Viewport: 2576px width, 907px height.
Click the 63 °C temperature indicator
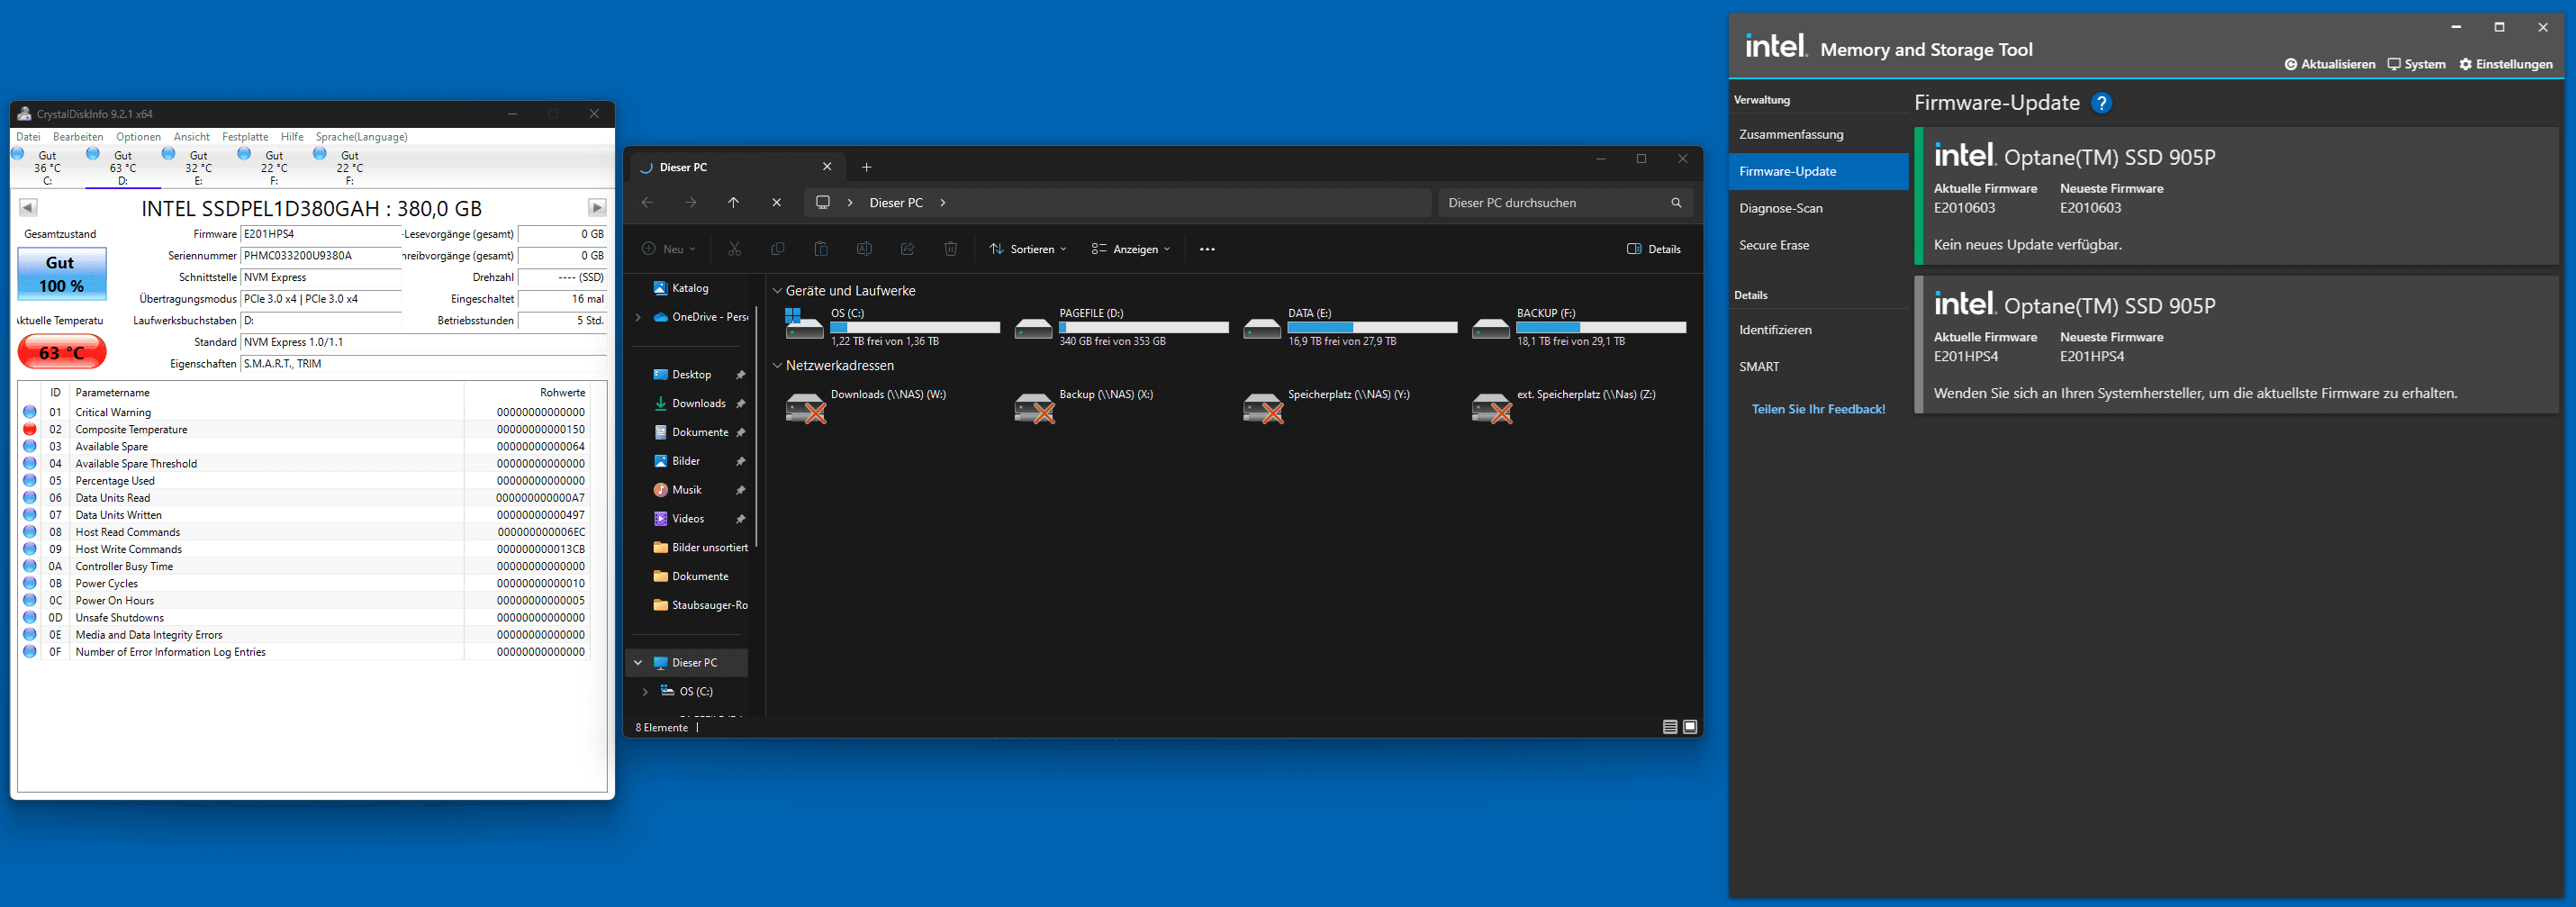point(61,352)
